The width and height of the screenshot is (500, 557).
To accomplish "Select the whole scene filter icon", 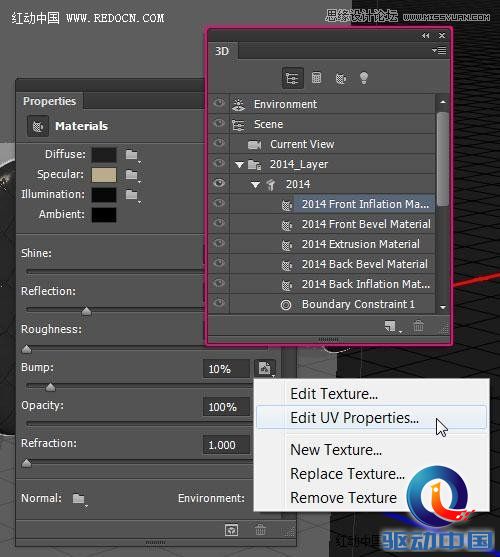I will click(x=293, y=78).
